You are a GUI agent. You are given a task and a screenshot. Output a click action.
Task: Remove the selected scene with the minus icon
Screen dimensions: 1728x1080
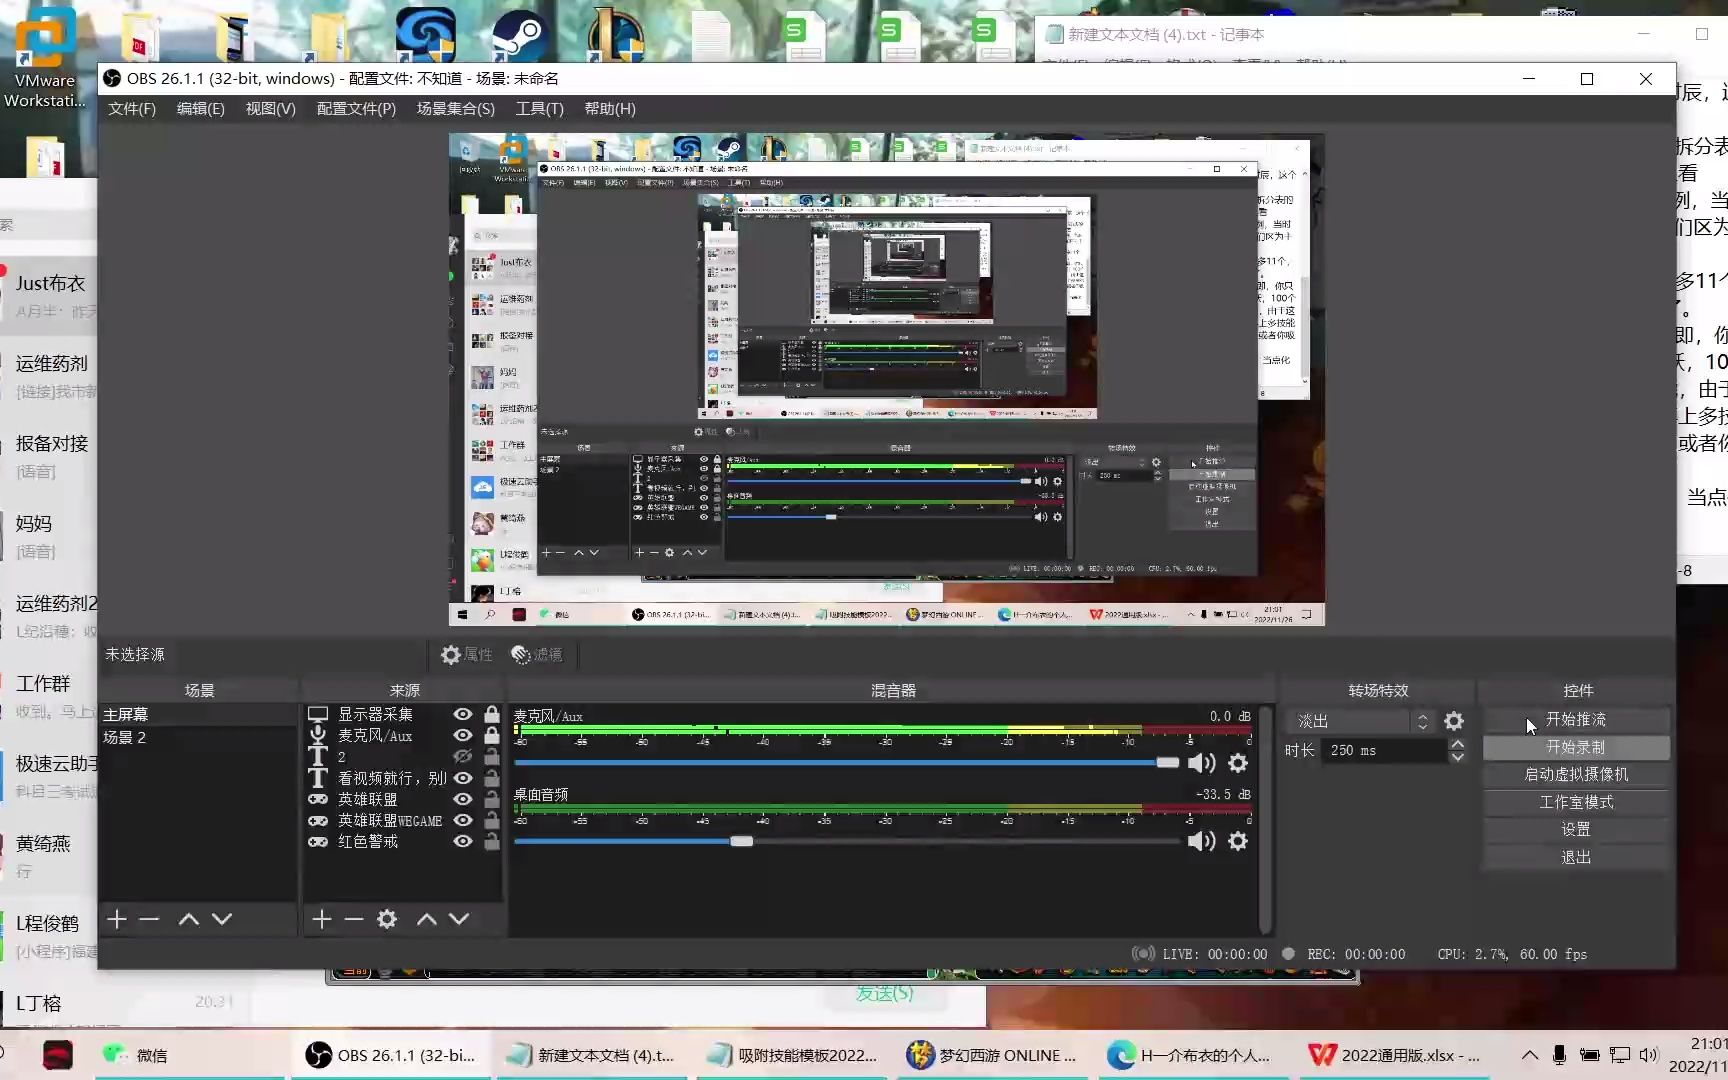click(x=149, y=919)
